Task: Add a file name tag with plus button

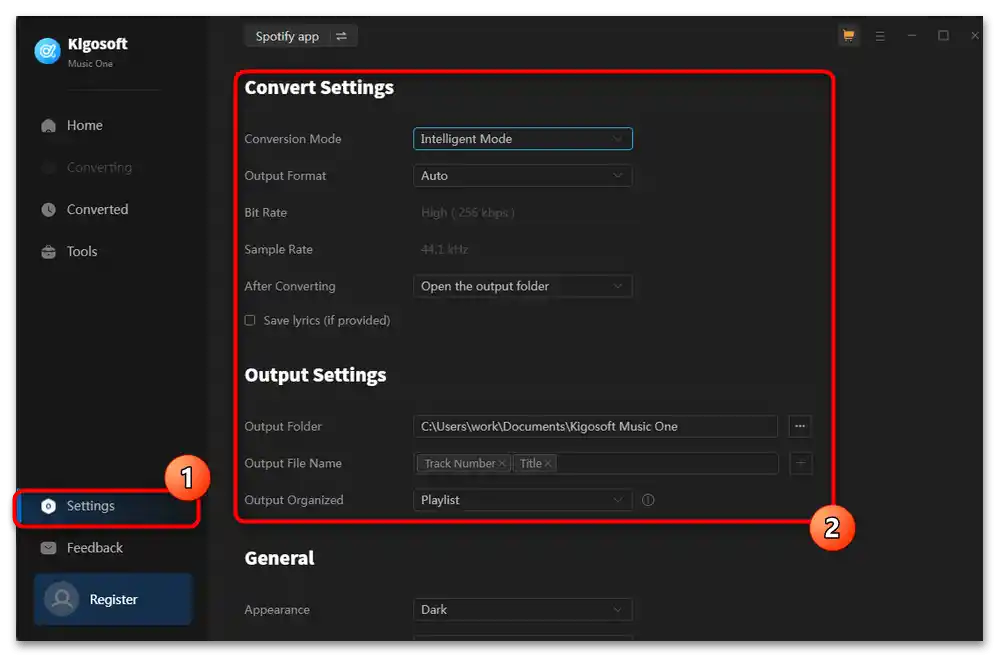Action: [801, 463]
